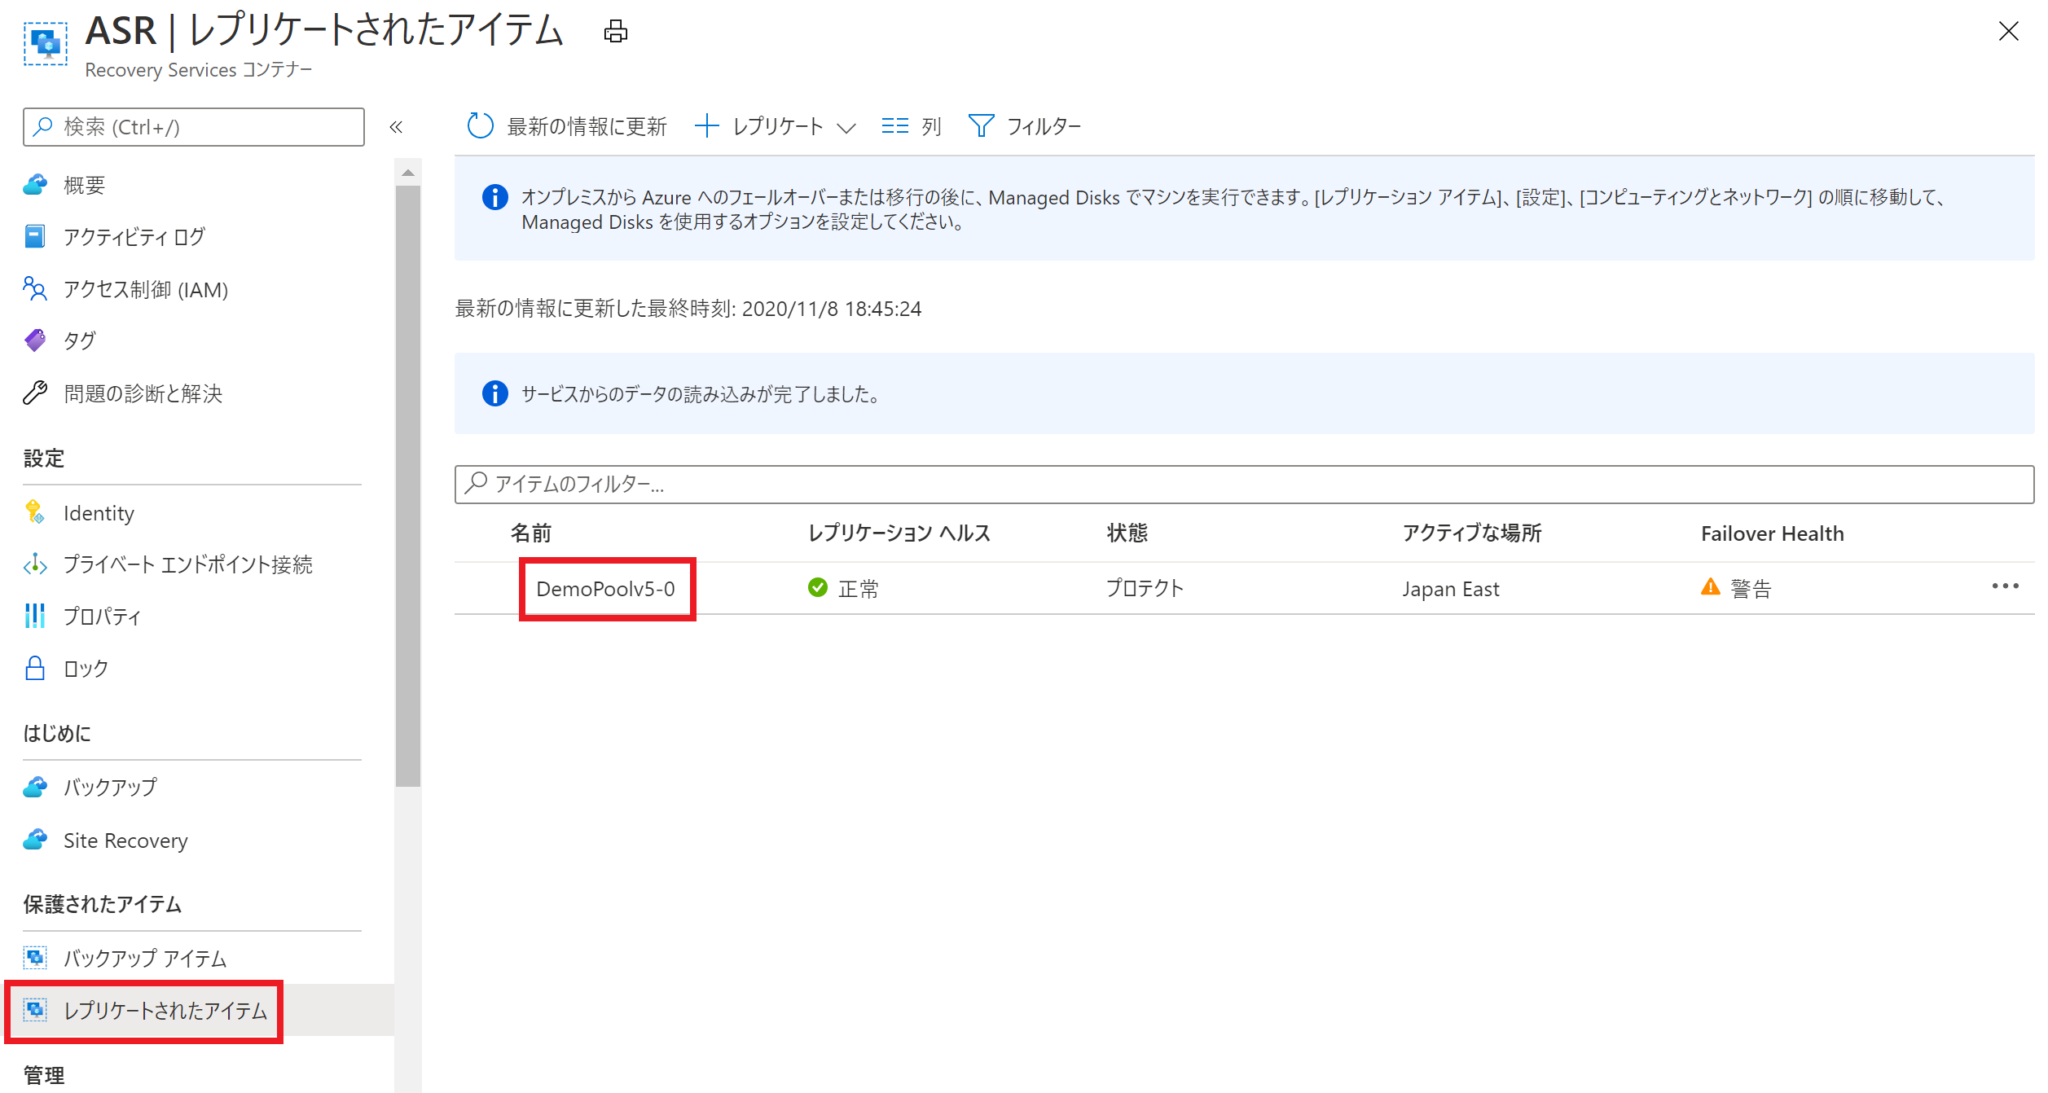Click the Recovery Services vault icon
This screenshot has height=1093, width=2048.
[x=45, y=44]
